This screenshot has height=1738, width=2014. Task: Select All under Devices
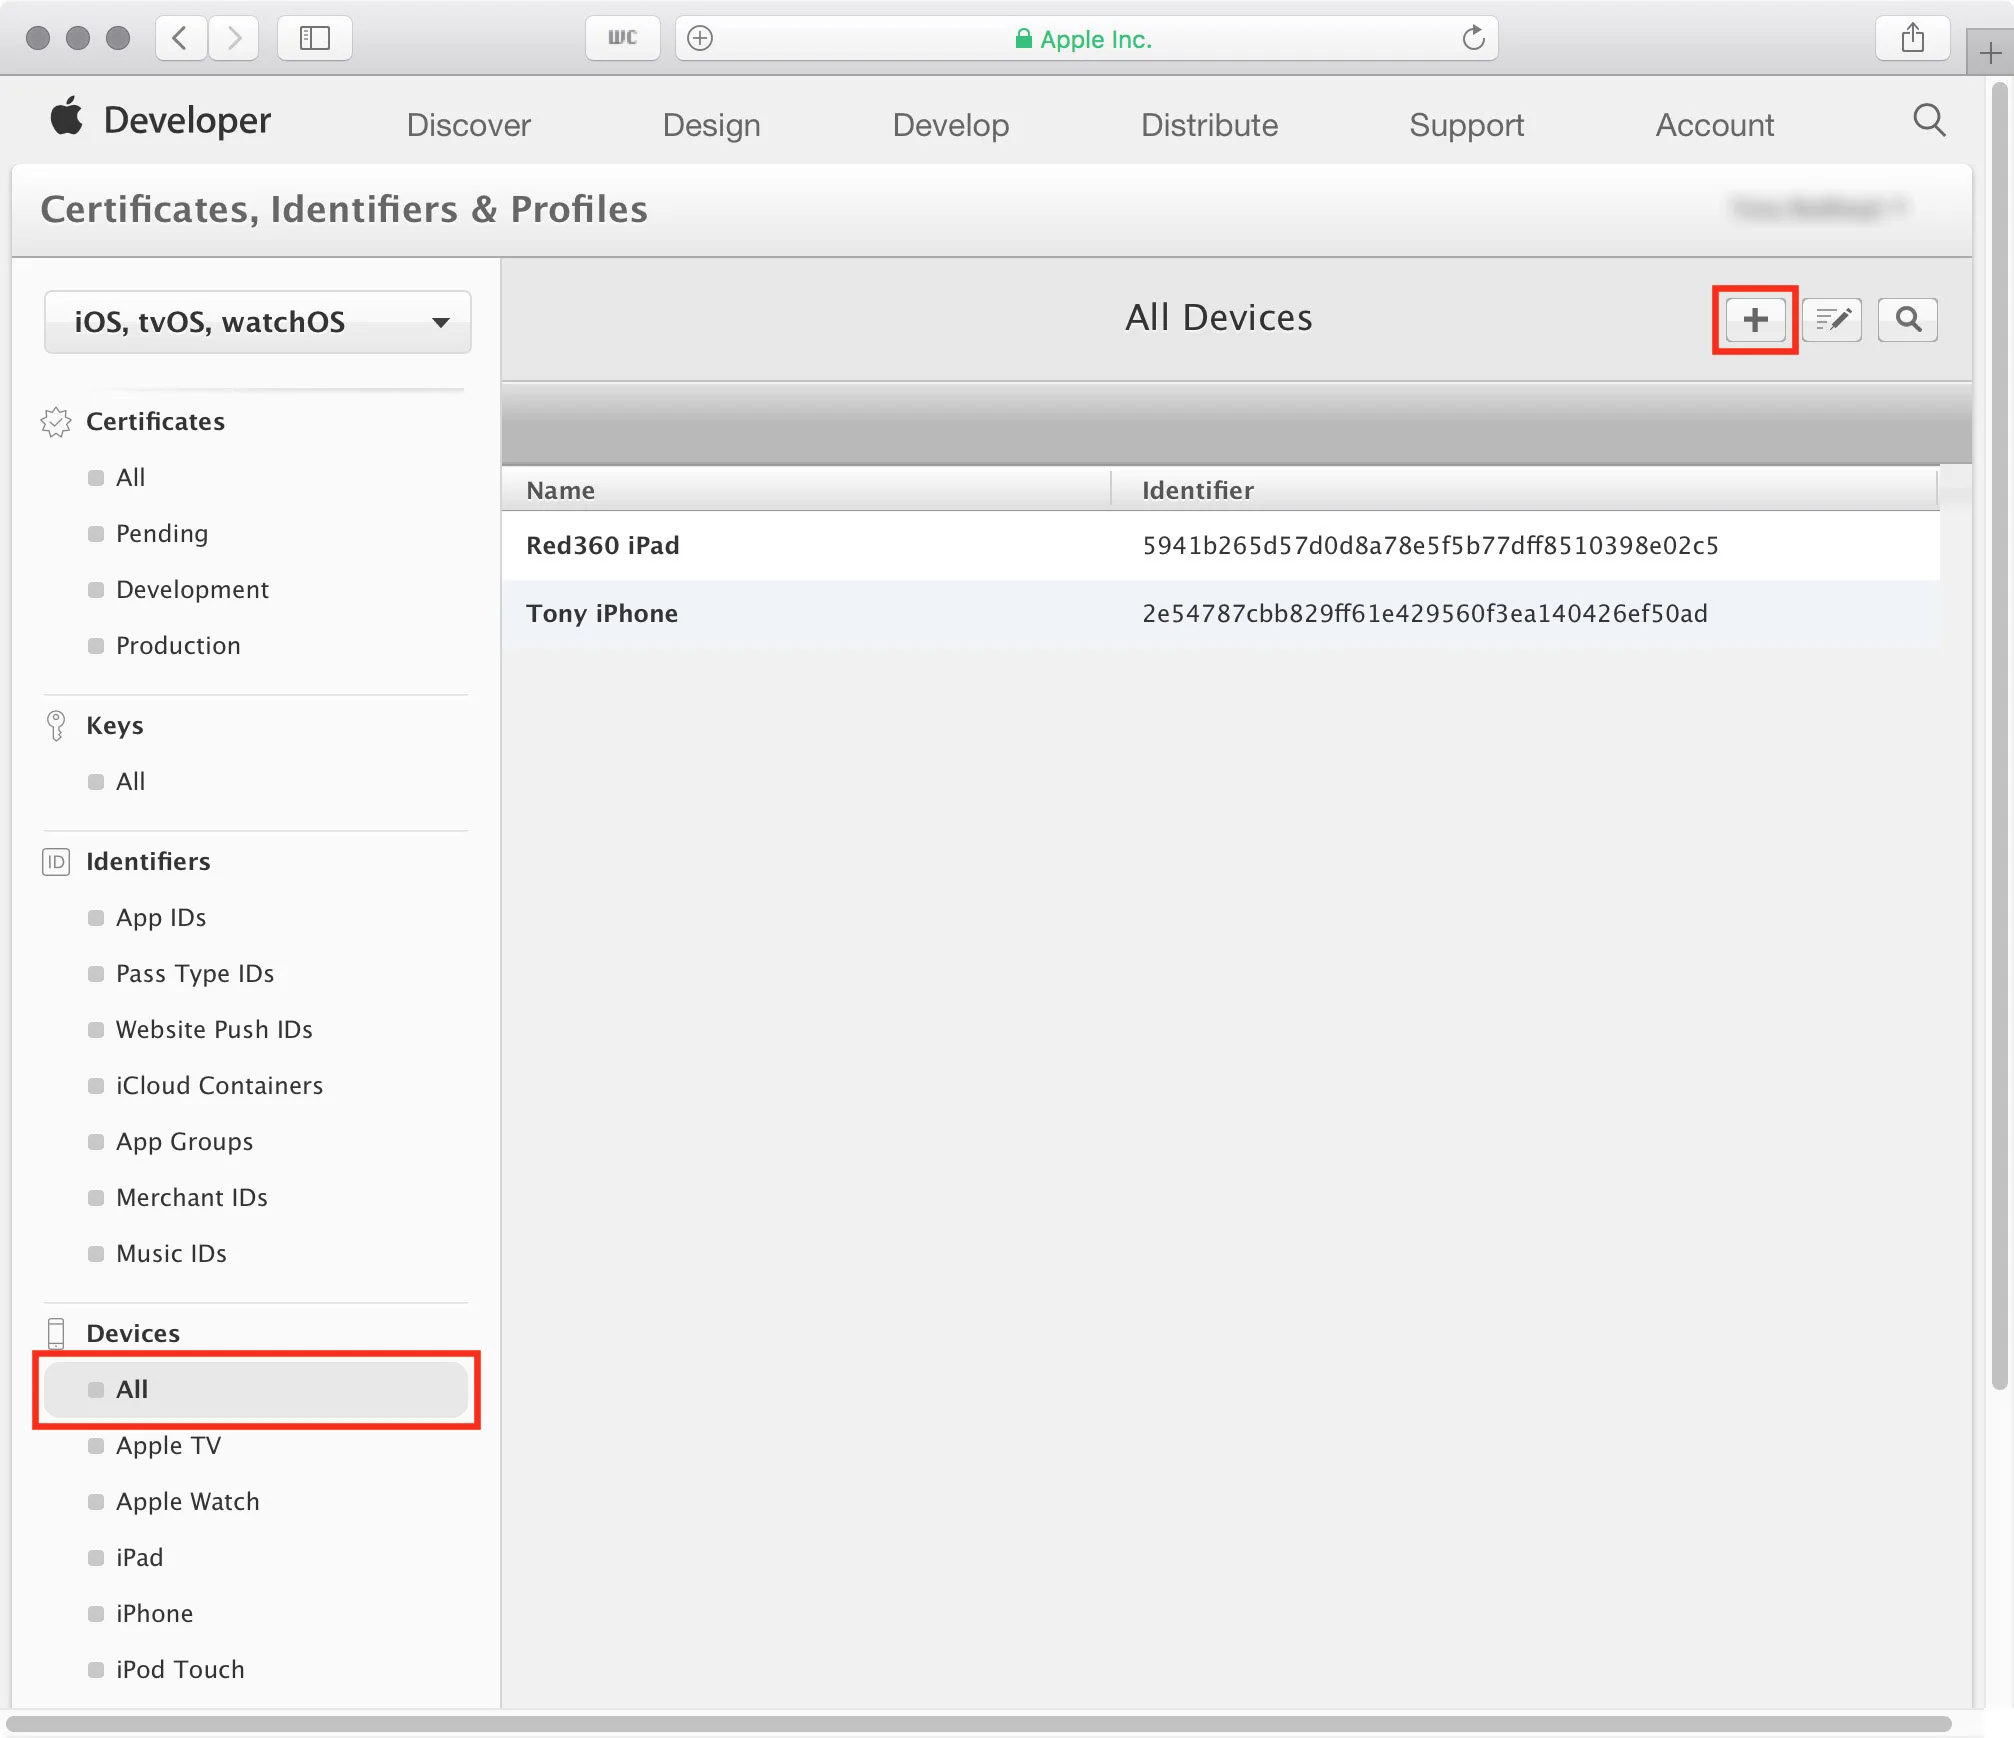256,1389
